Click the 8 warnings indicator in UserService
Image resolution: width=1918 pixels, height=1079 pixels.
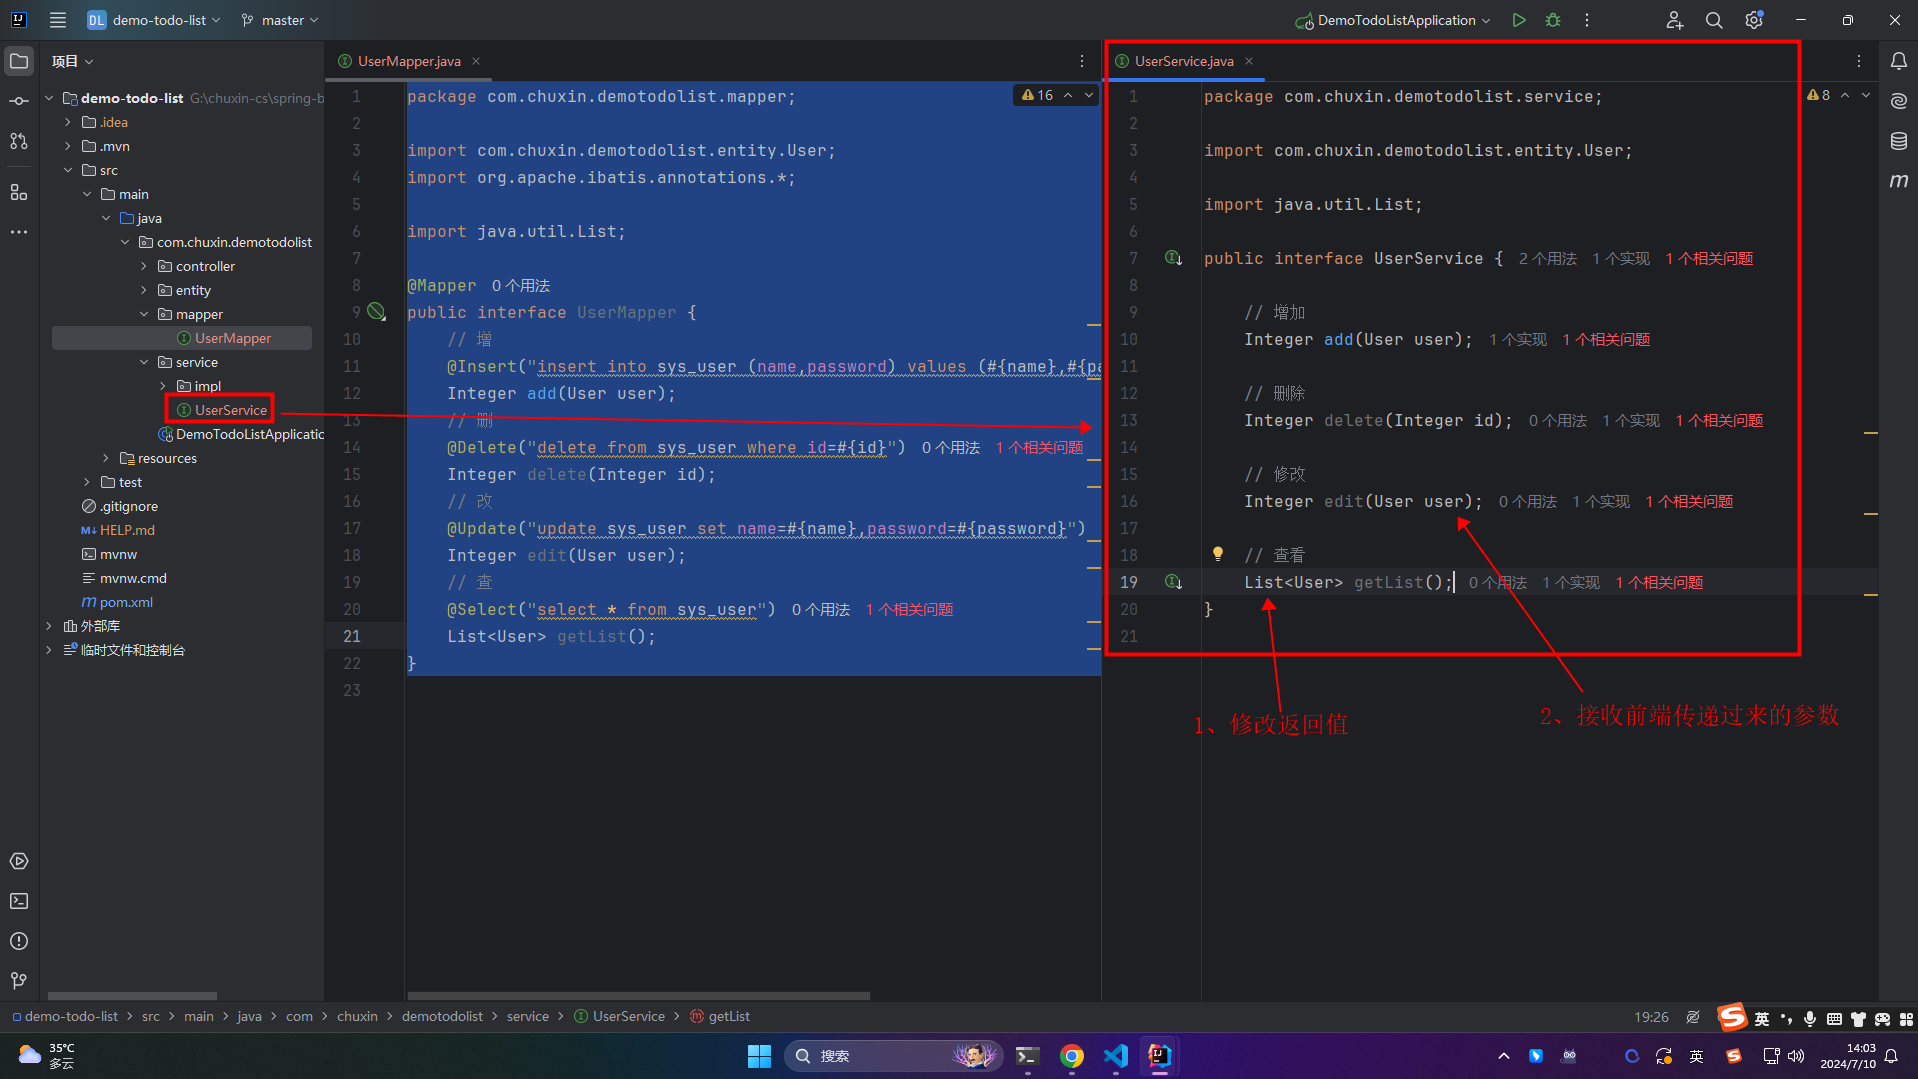pyautogui.click(x=1819, y=95)
